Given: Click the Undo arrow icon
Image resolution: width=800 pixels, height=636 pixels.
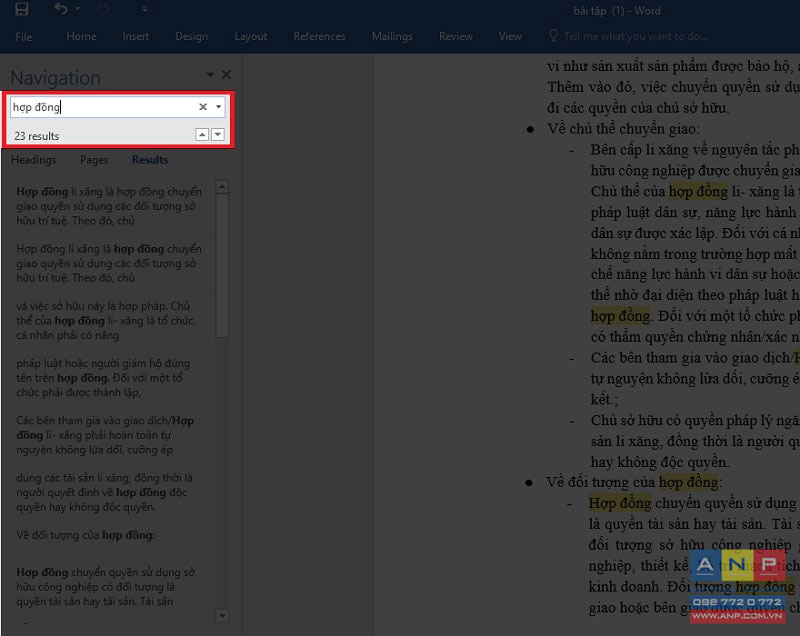Looking at the screenshot, I should click(61, 9).
